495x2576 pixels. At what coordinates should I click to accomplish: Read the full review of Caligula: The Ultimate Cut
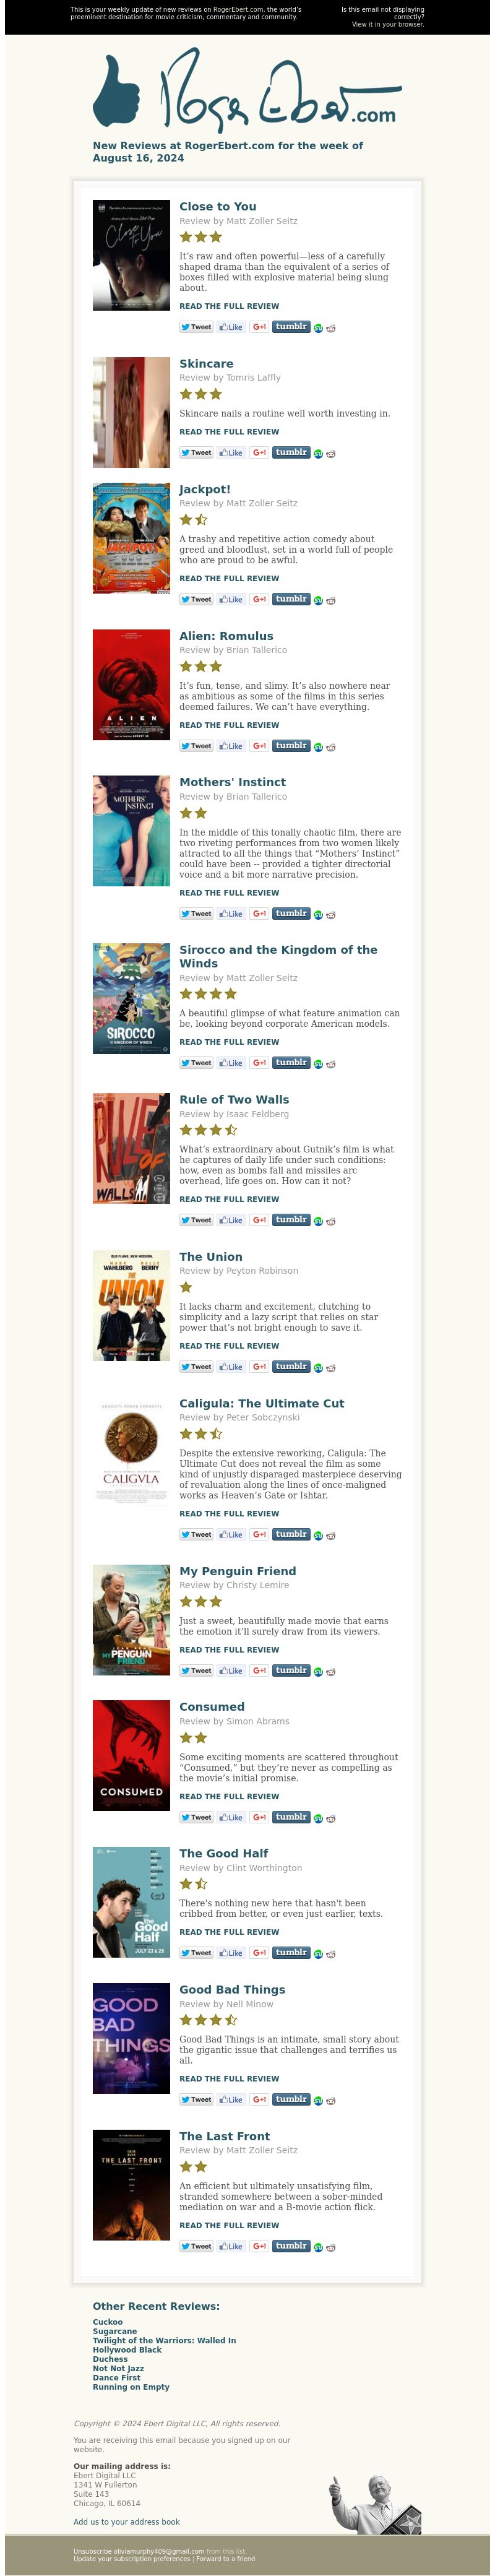(x=229, y=1513)
